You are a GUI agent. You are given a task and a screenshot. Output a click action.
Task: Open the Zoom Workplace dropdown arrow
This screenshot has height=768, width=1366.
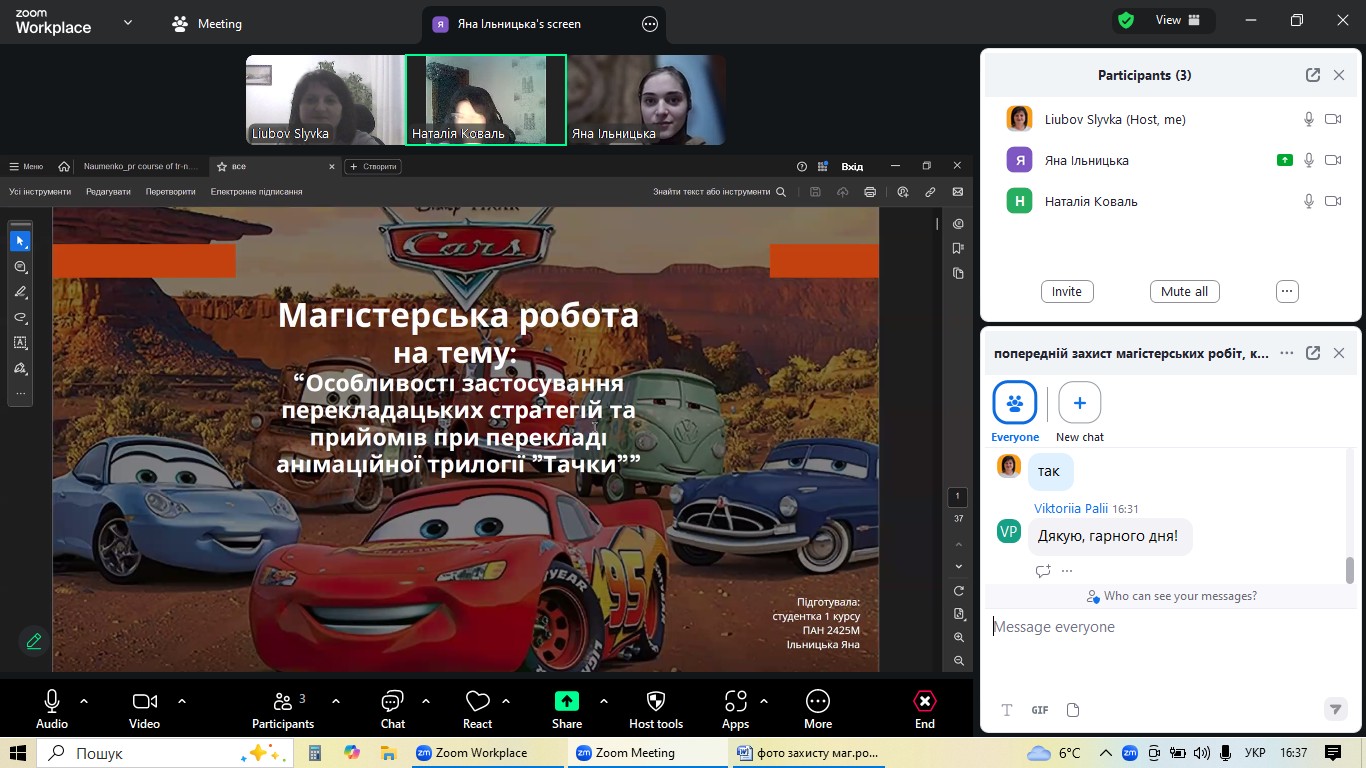[x=128, y=22]
